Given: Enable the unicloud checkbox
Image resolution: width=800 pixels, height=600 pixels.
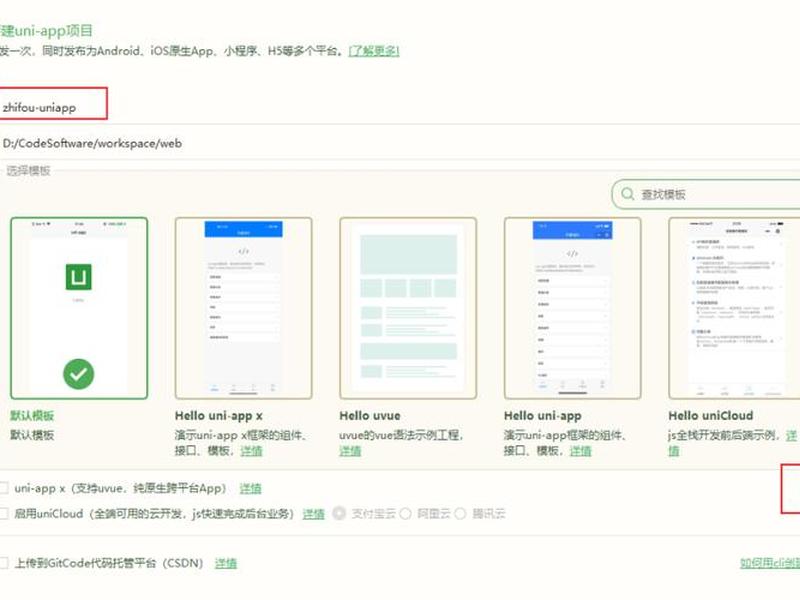Looking at the screenshot, I should tap(4, 513).
